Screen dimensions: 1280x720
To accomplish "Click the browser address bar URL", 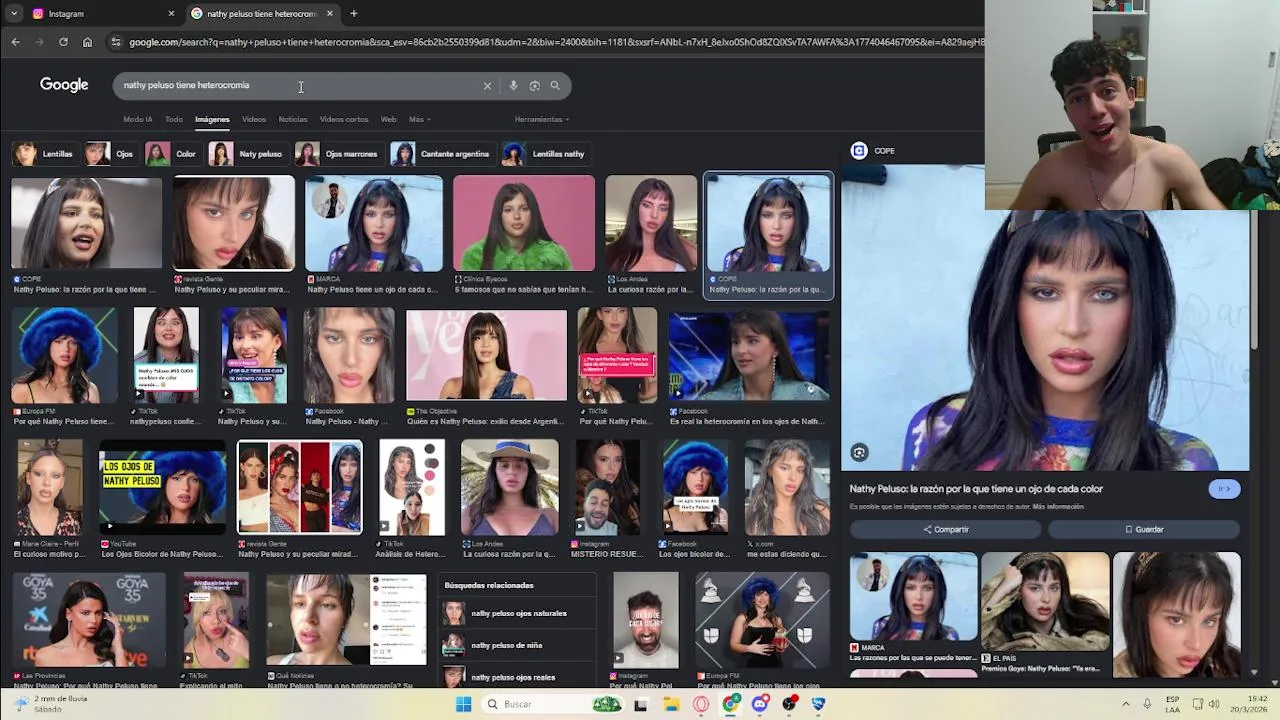I will (556, 42).
